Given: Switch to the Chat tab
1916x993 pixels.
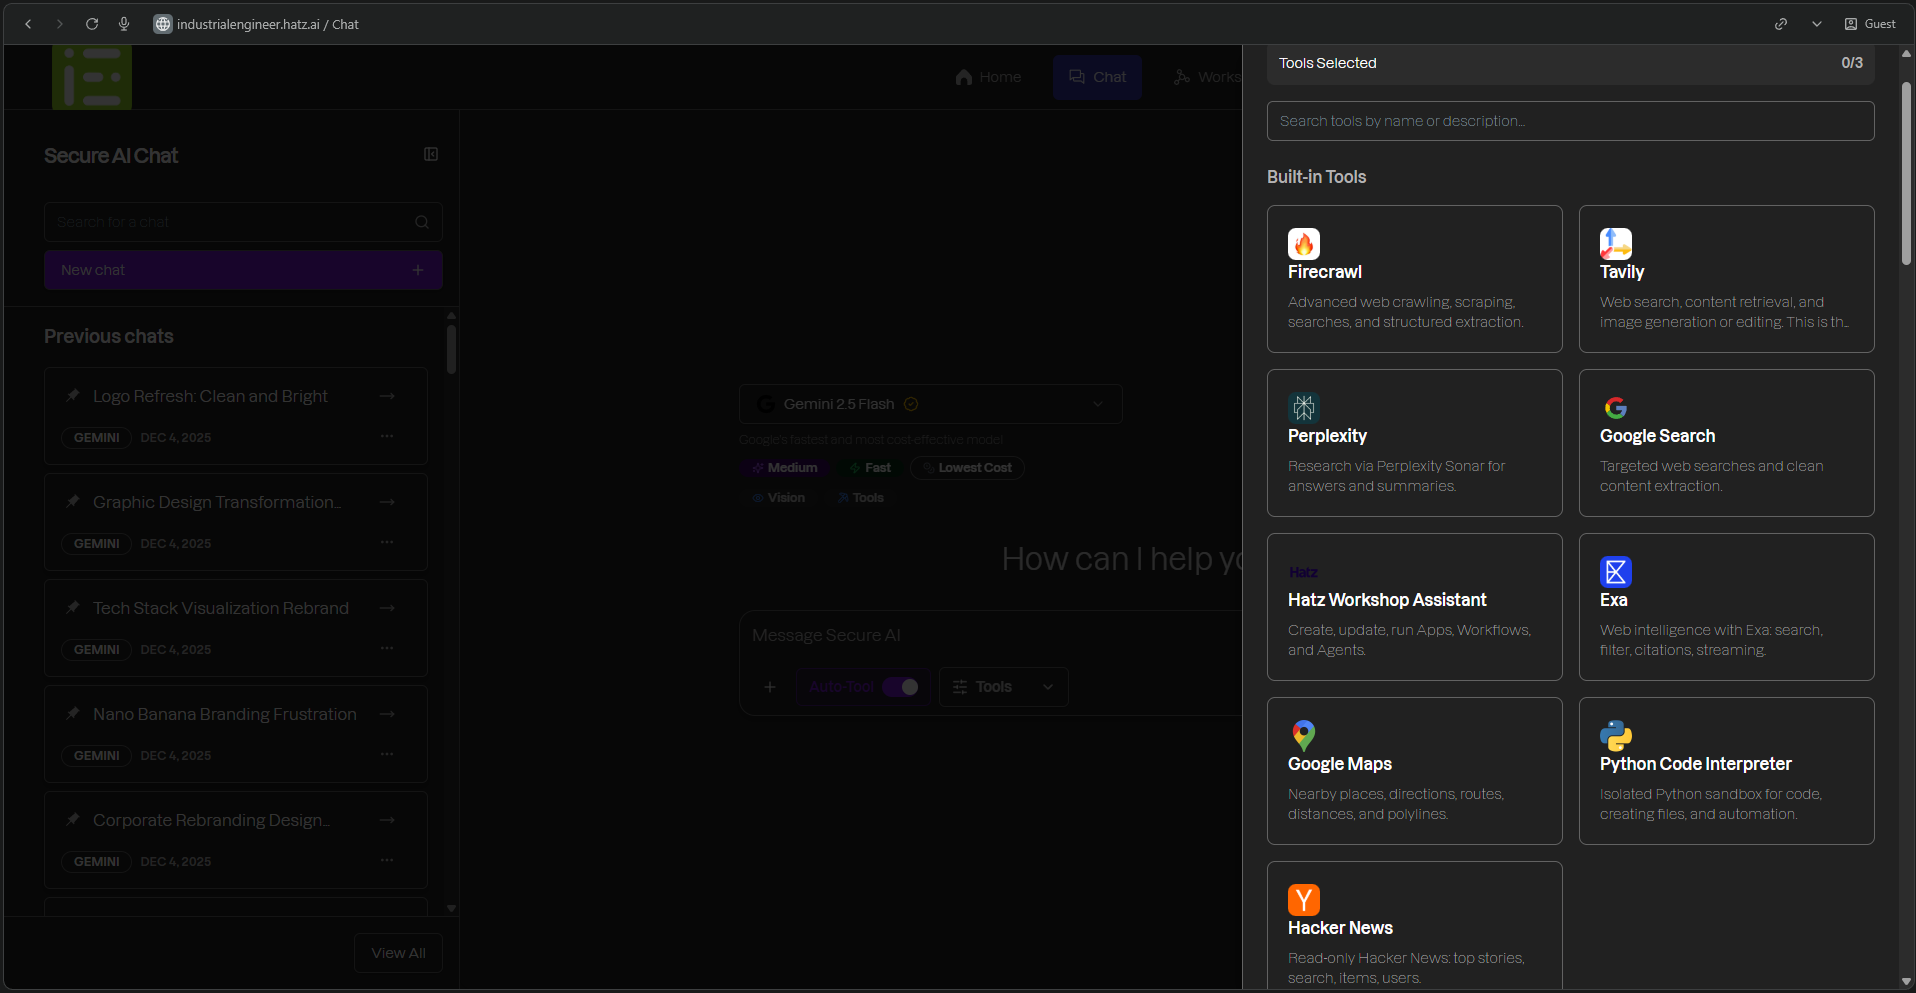Looking at the screenshot, I should coord(1097,77).
